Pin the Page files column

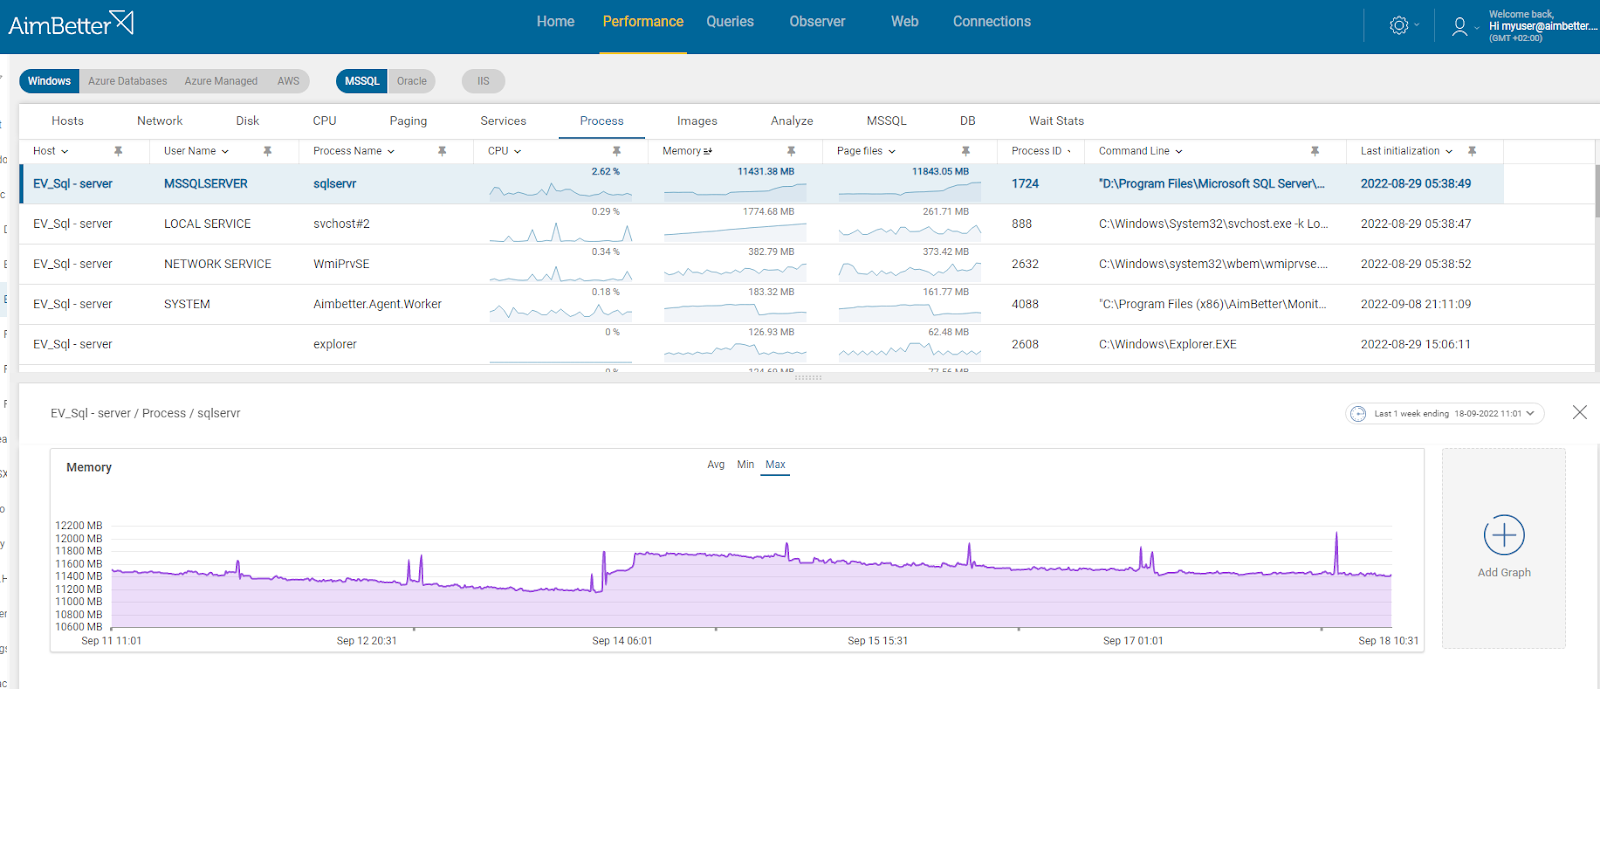click(x=966, y=151)
